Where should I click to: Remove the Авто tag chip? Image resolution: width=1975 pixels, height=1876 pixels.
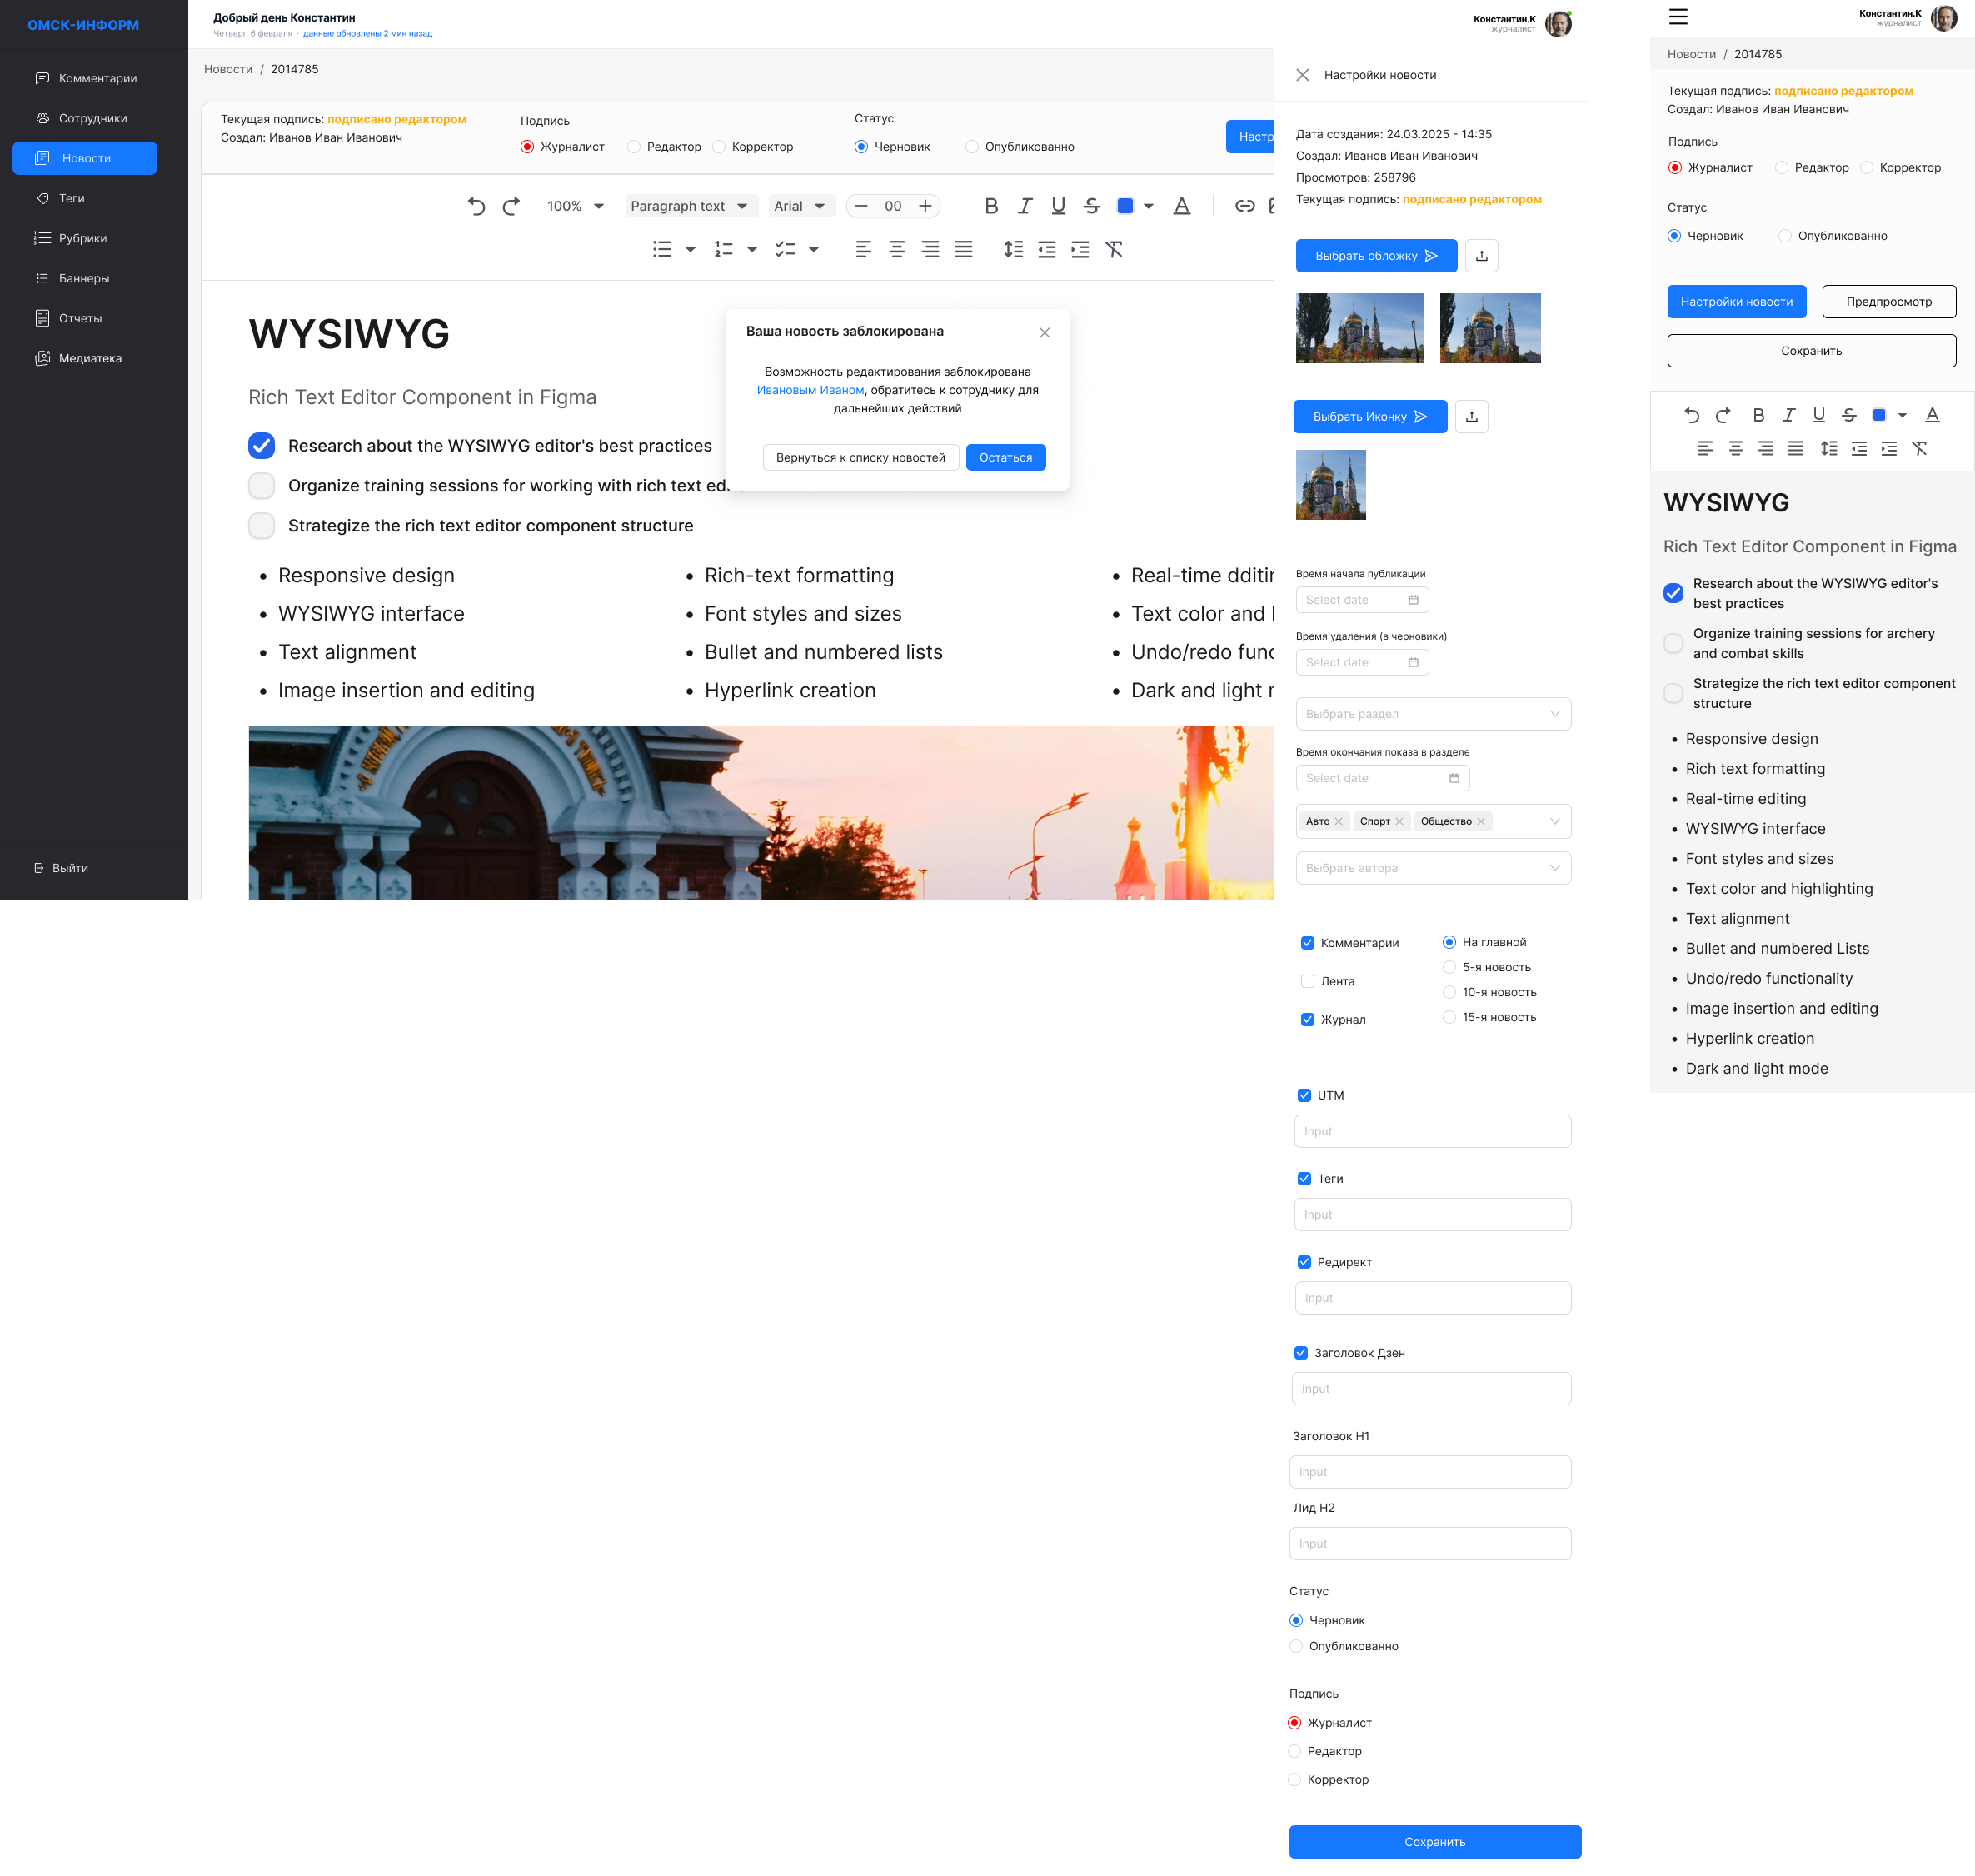click(1338, 821)
